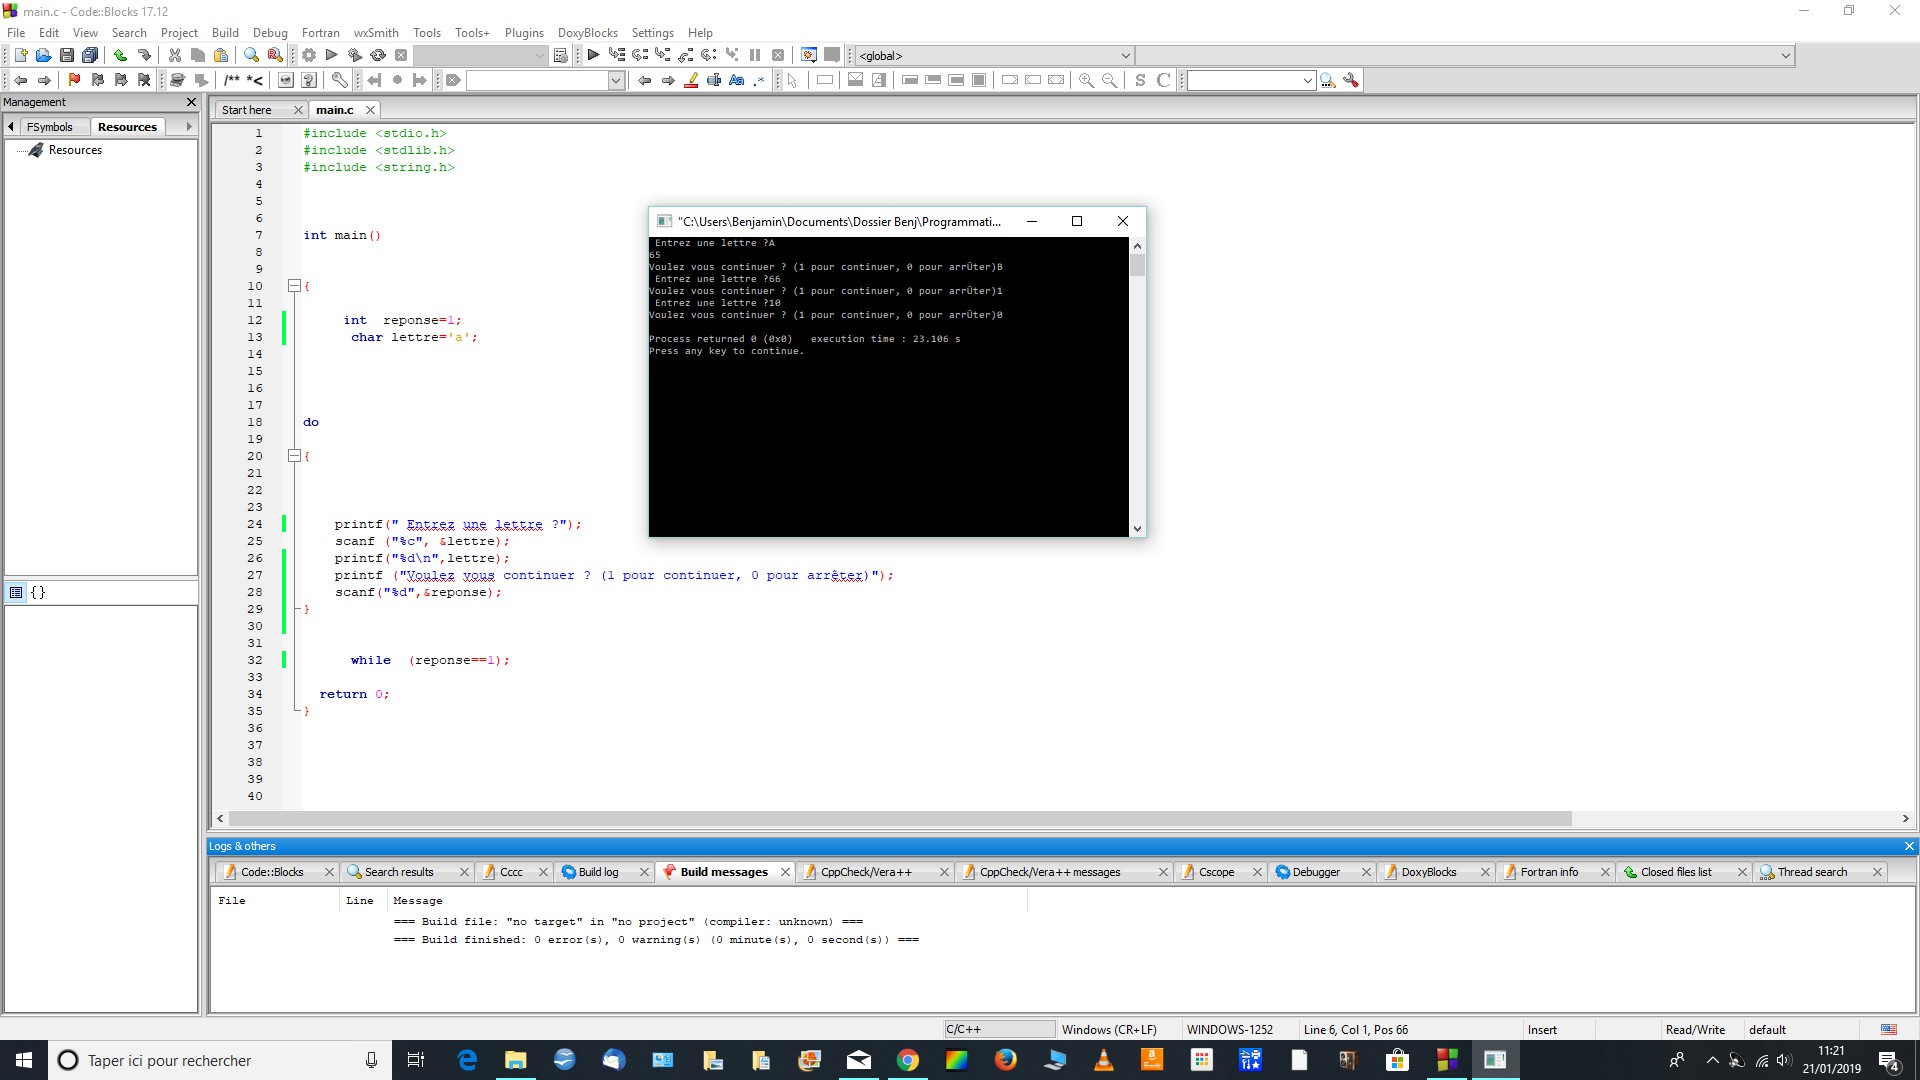Collapse main function fold at line 10
Screen dimensions: 1920x1080
click(x=294, y=286)
